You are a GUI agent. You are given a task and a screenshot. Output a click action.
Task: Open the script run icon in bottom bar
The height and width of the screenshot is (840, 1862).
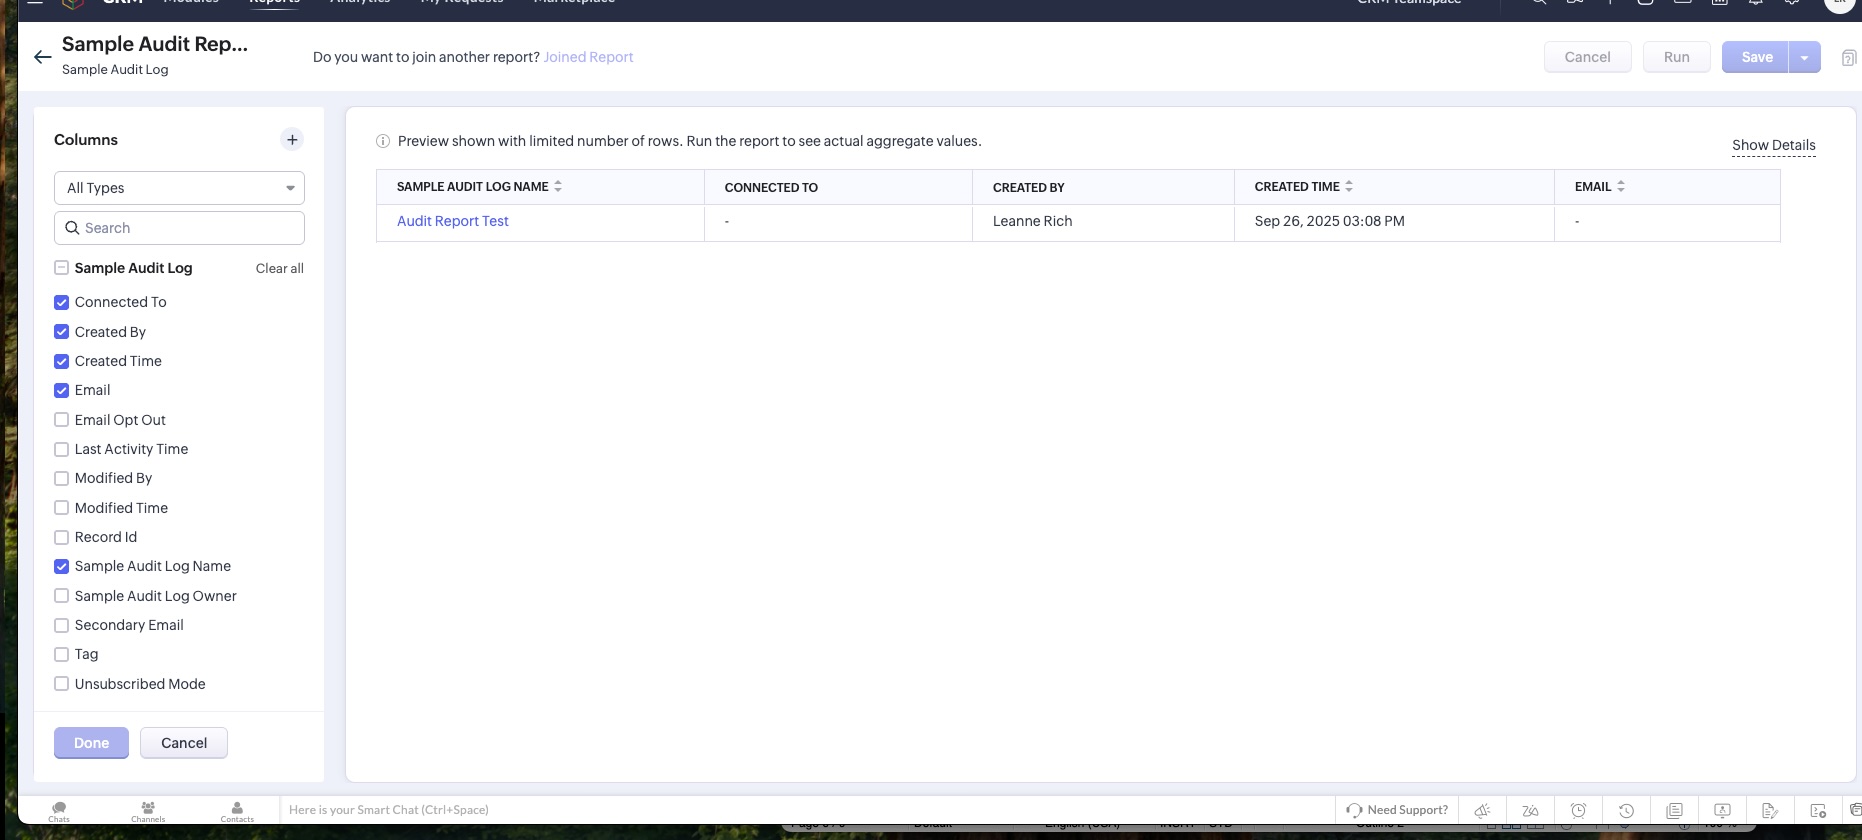point(1818,810)
